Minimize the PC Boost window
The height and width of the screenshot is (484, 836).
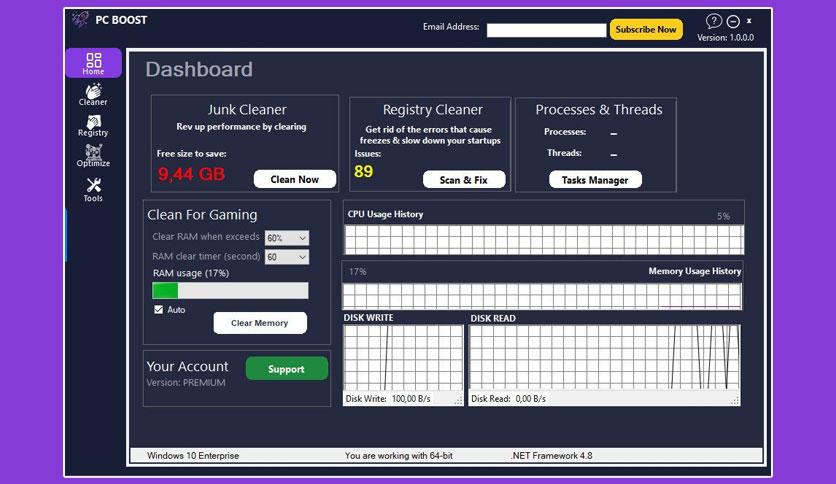(733, 21)
